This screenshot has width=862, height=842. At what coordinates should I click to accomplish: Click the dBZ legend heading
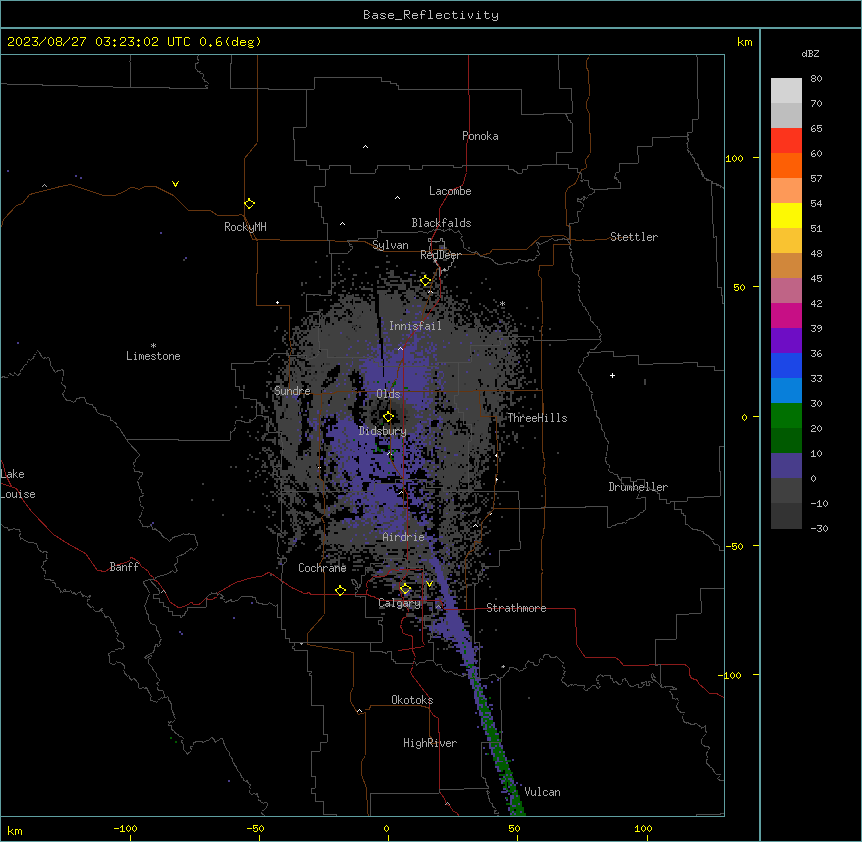click(810, 53)
